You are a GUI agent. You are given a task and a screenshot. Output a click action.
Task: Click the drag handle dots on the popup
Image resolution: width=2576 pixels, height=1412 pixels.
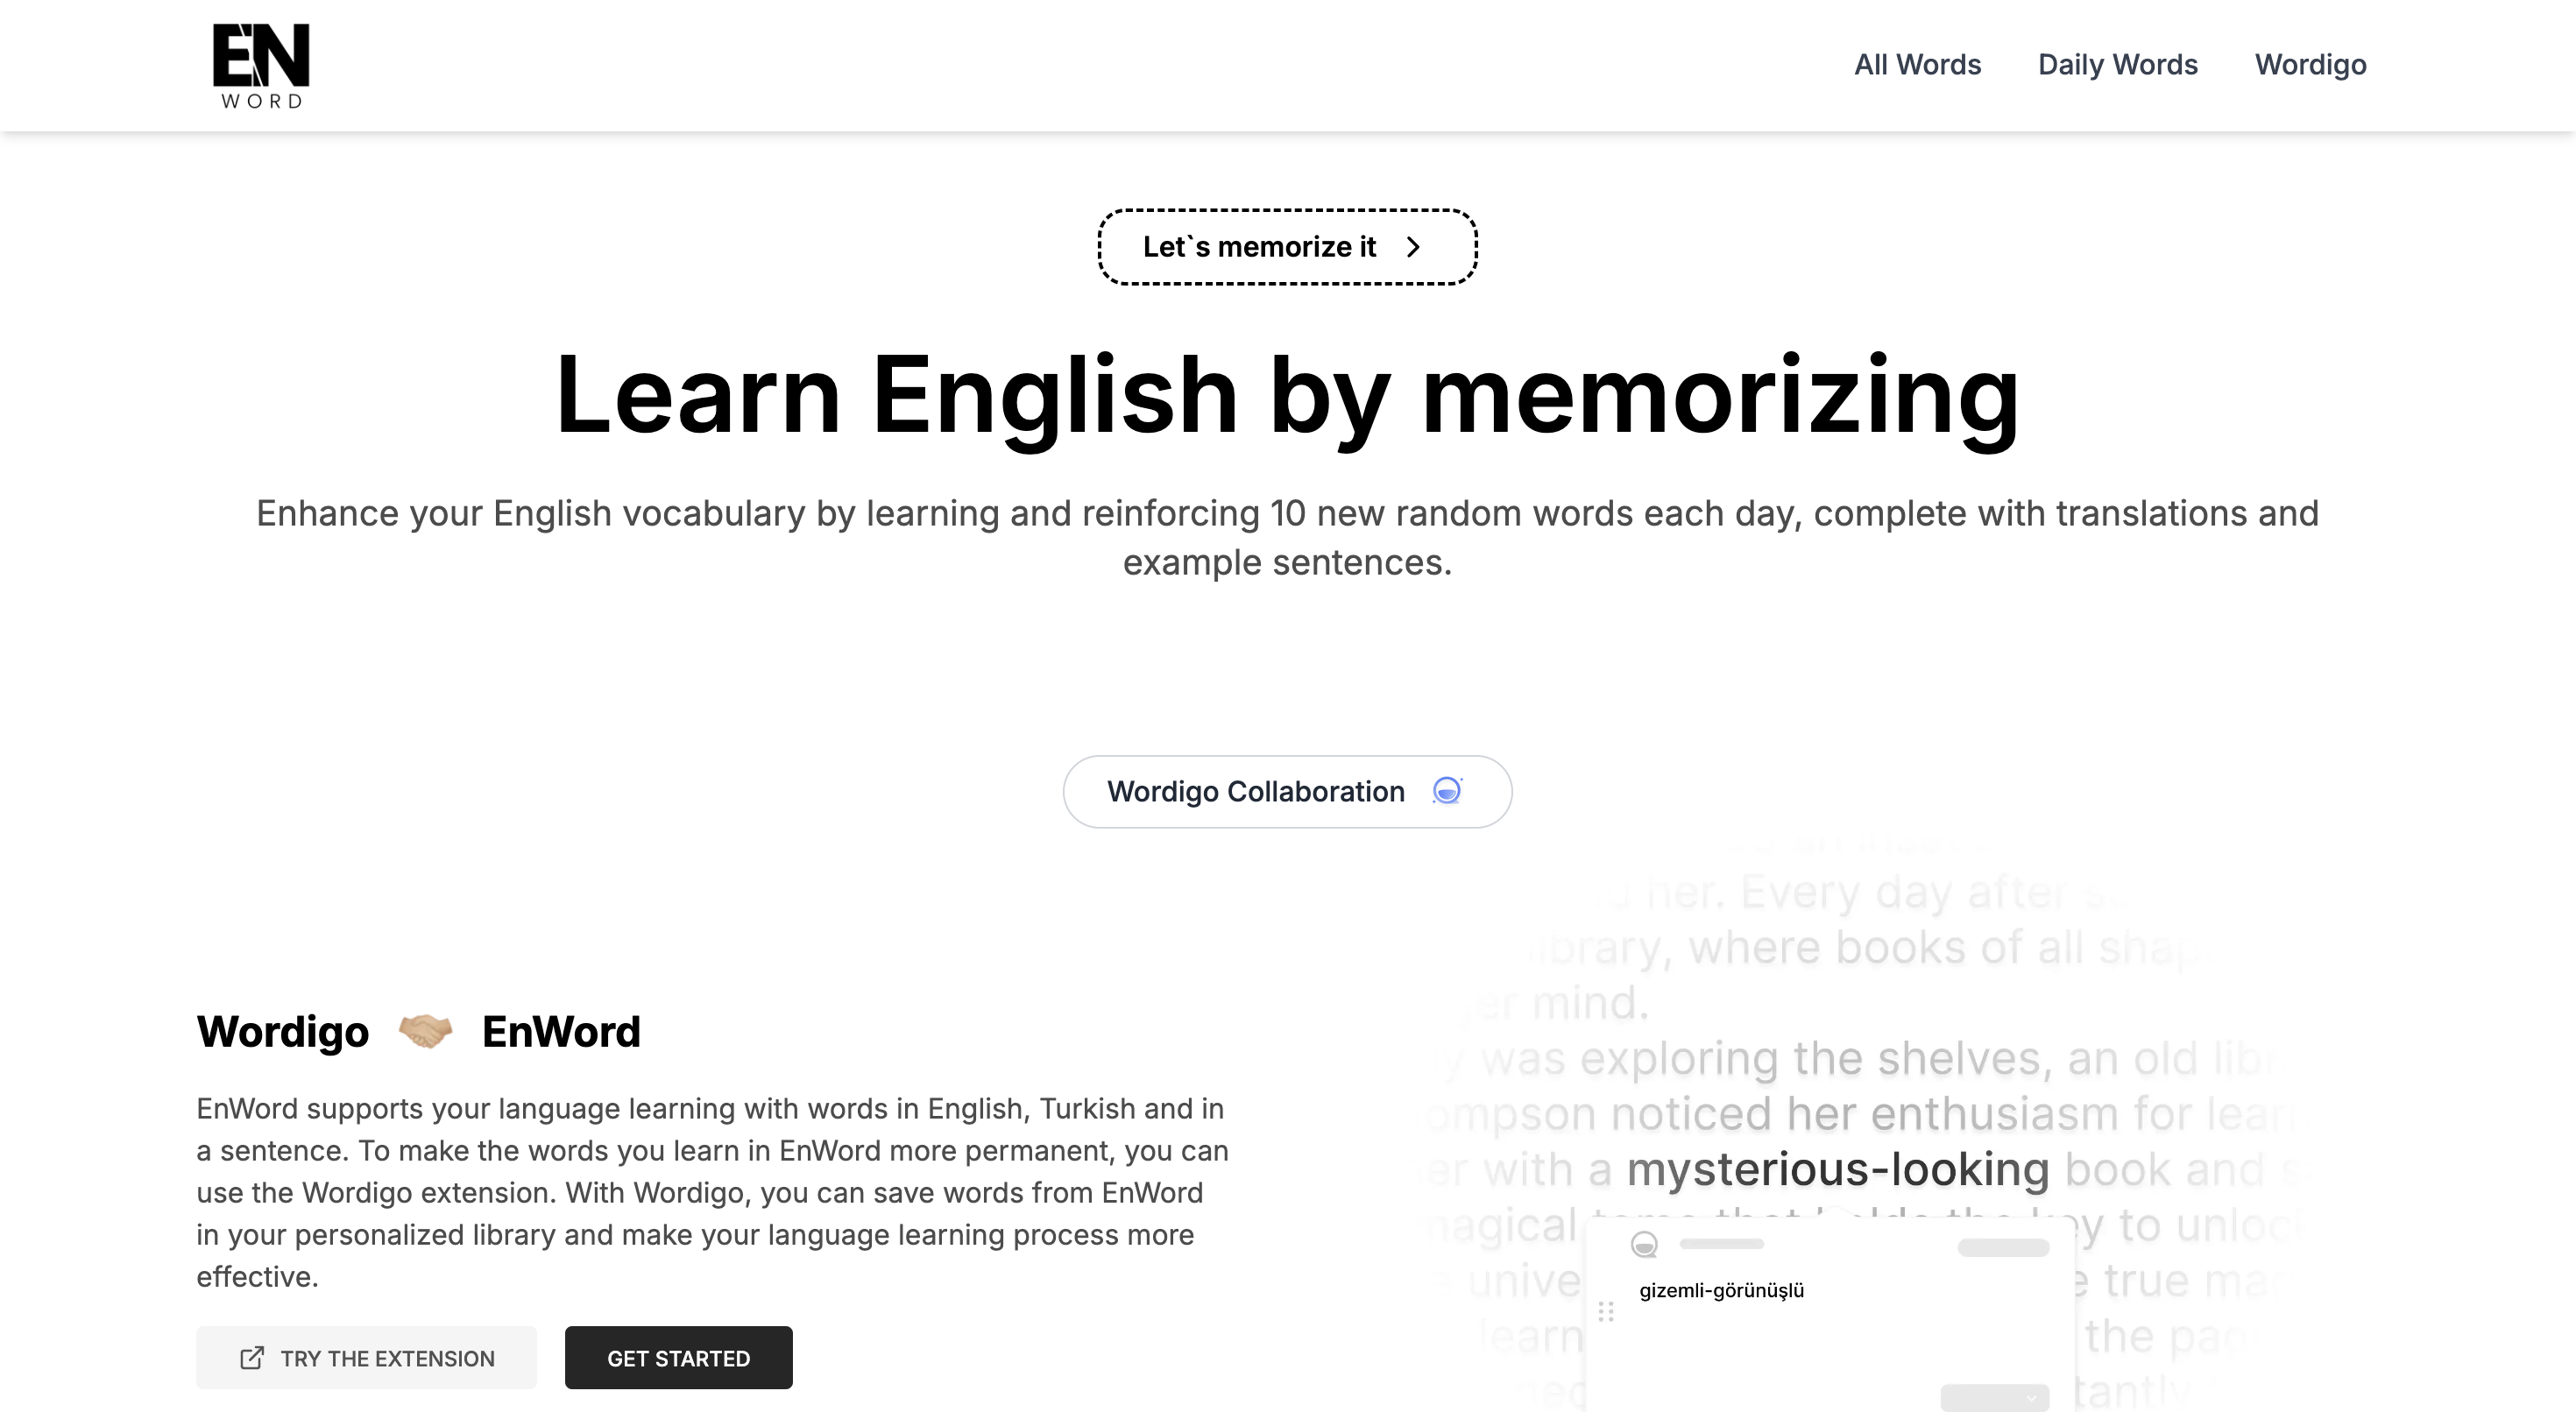pyautogui.click(x=1606, y=1311)
